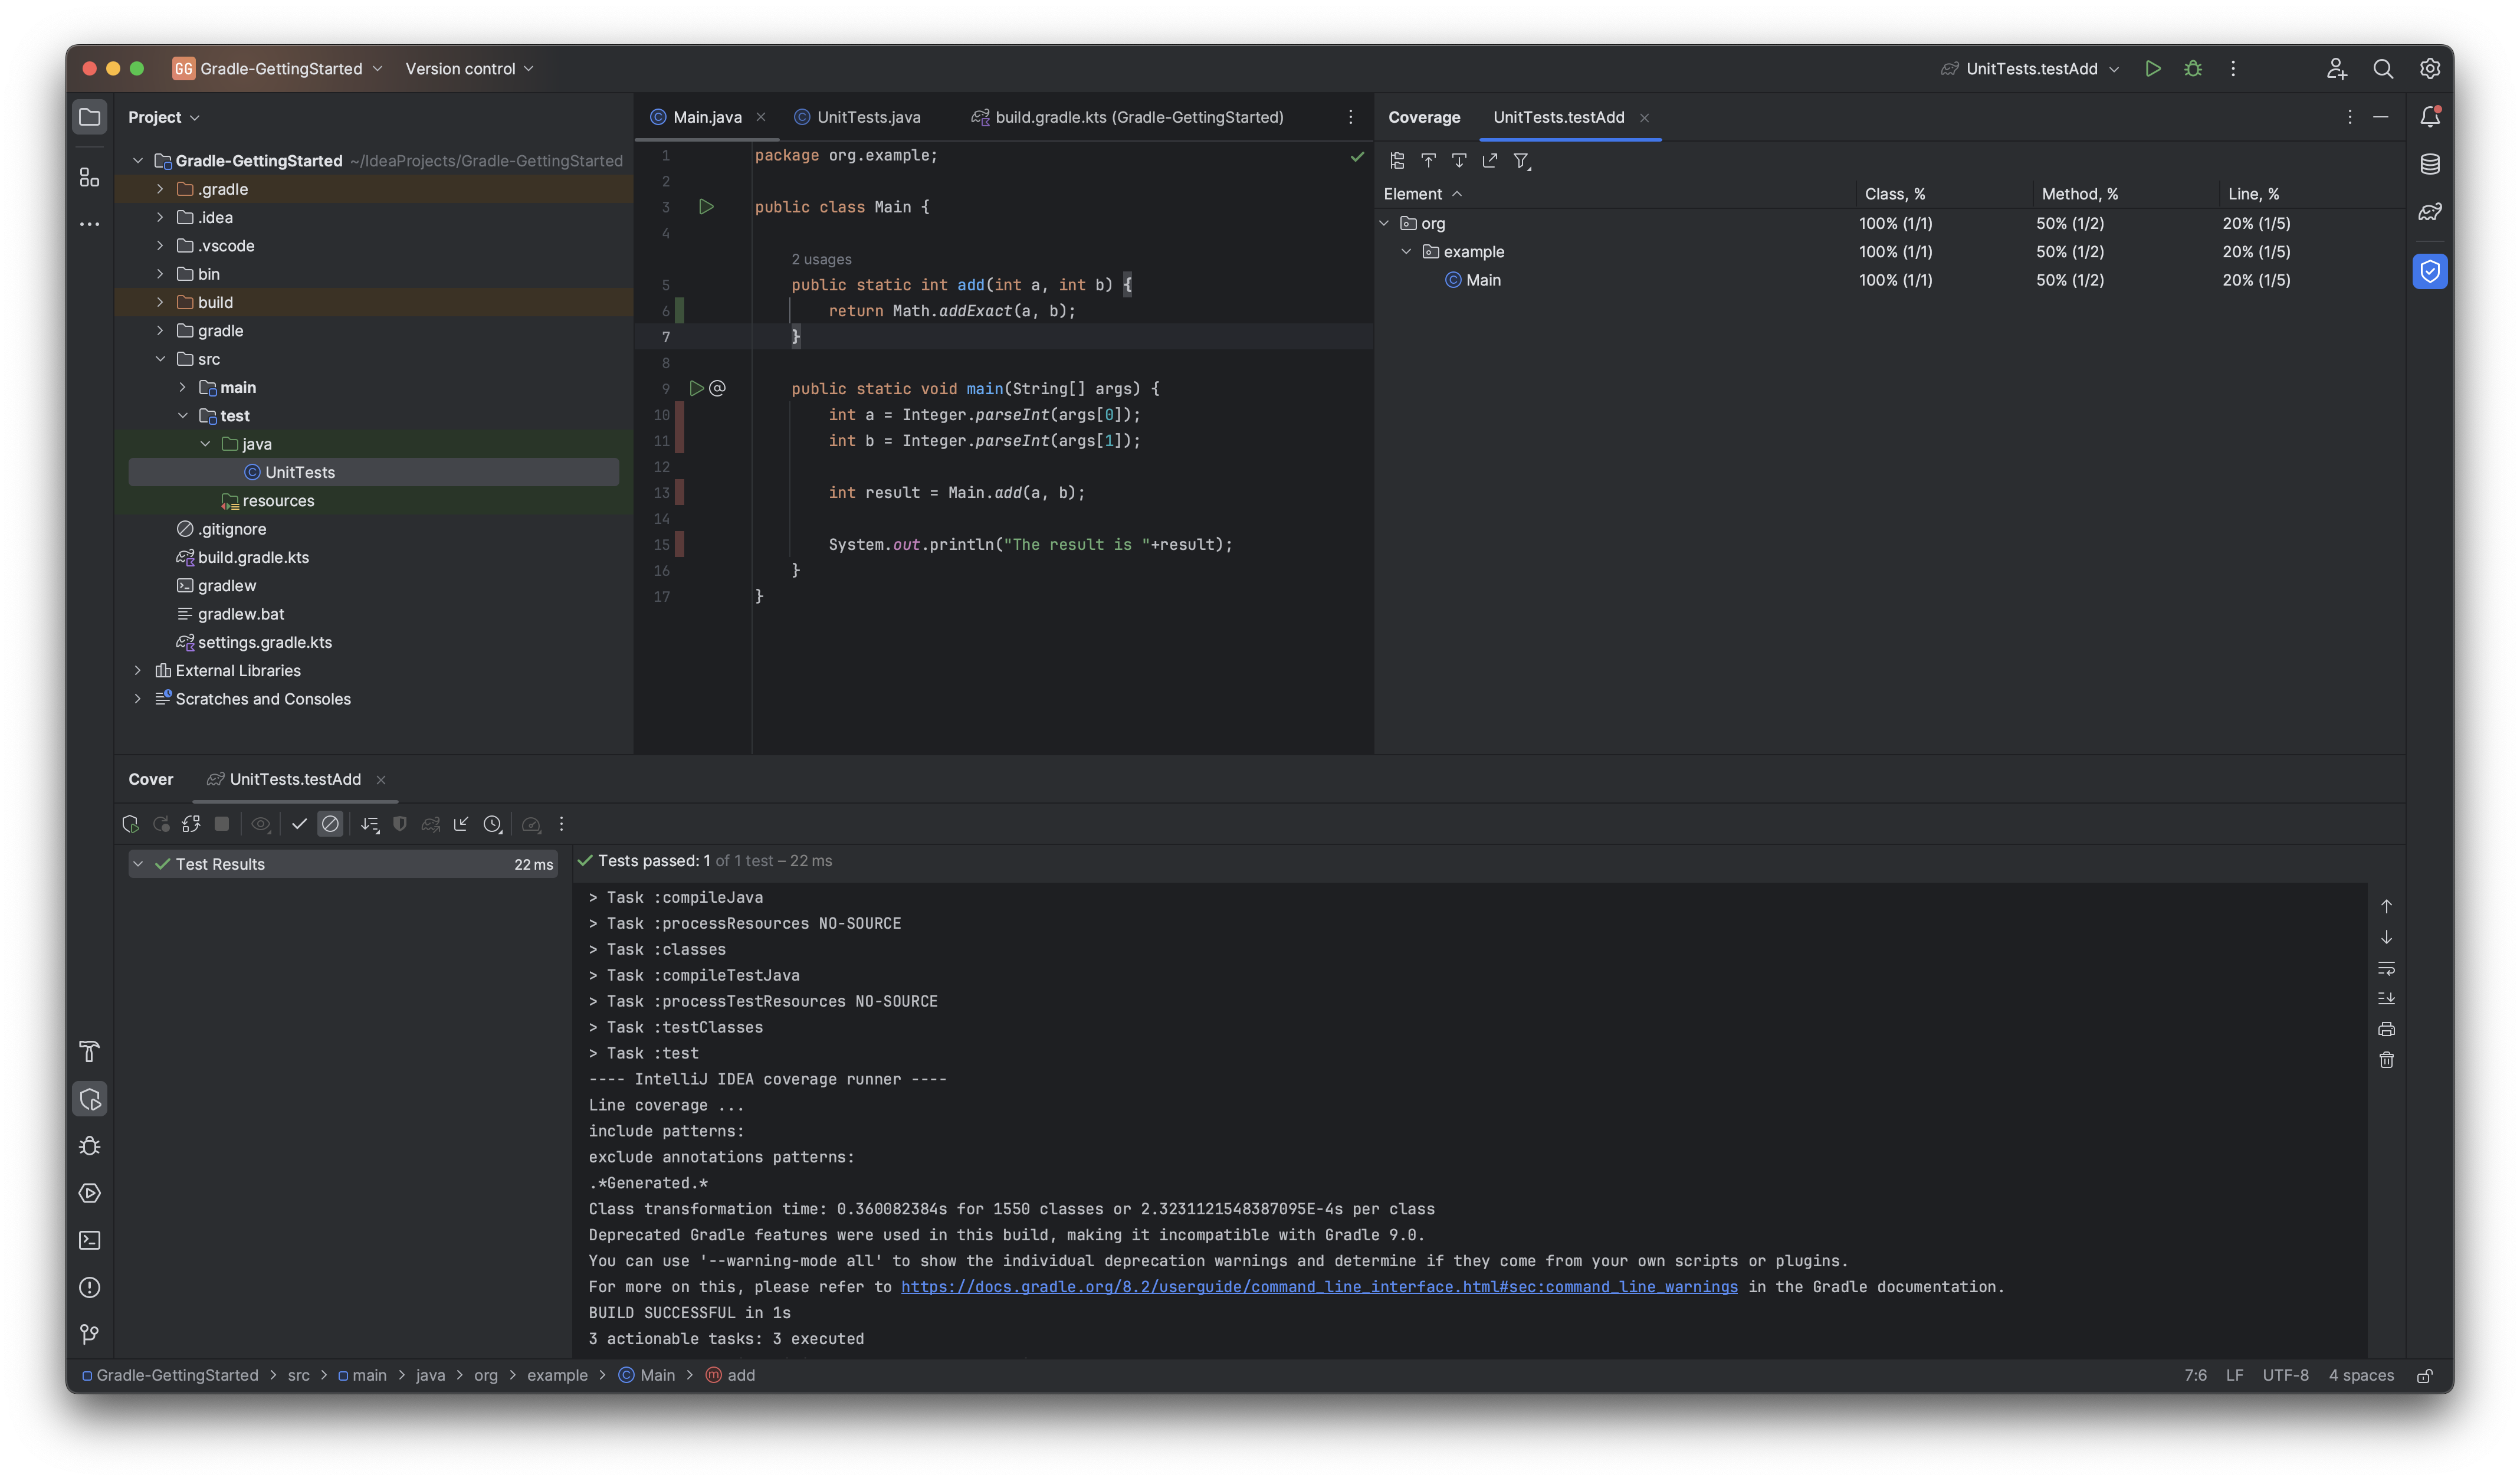
Task: Print the console output
Action: (x=2386, y=1029)
